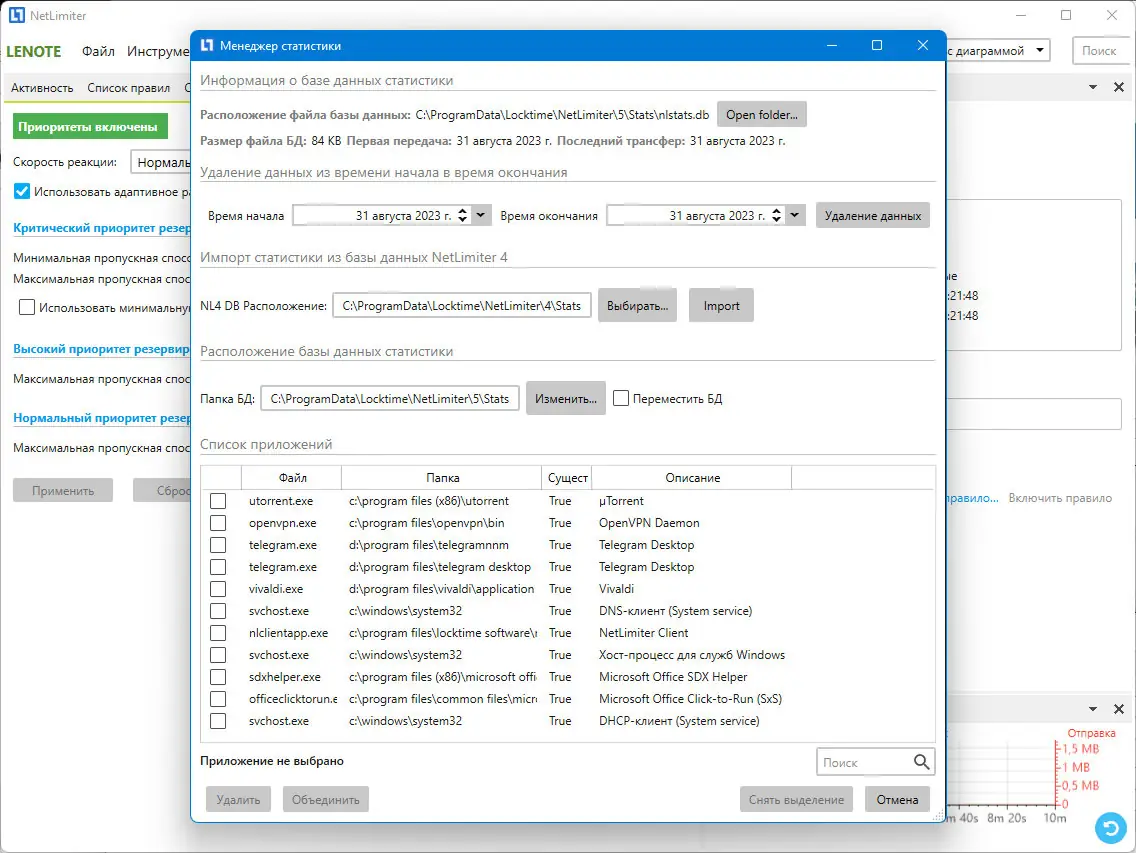Image resolution: width=1136 pixels, height=853 pixels.
Task: Open the Файл menu
Action: [98, 51]
